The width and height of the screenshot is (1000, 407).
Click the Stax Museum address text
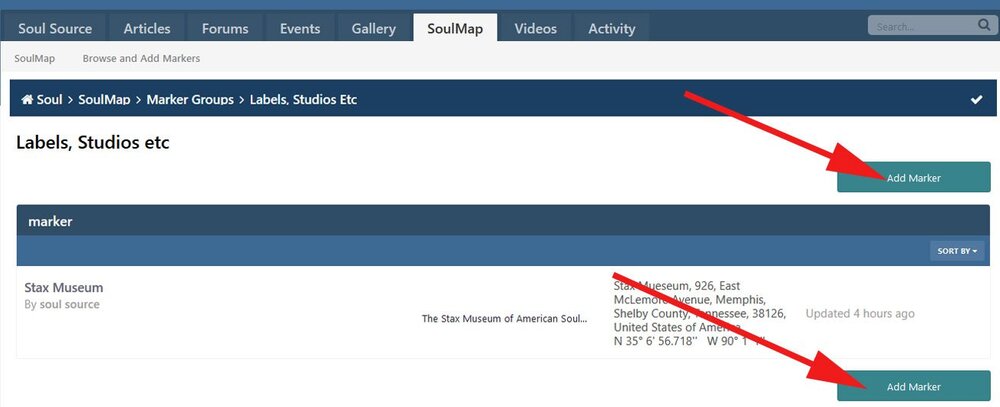700,313
